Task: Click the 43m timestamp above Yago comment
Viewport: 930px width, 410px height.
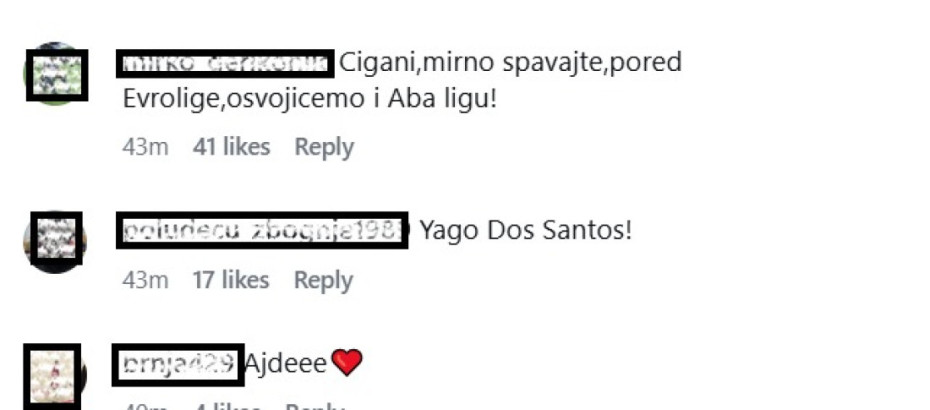Action: [145, 147]
